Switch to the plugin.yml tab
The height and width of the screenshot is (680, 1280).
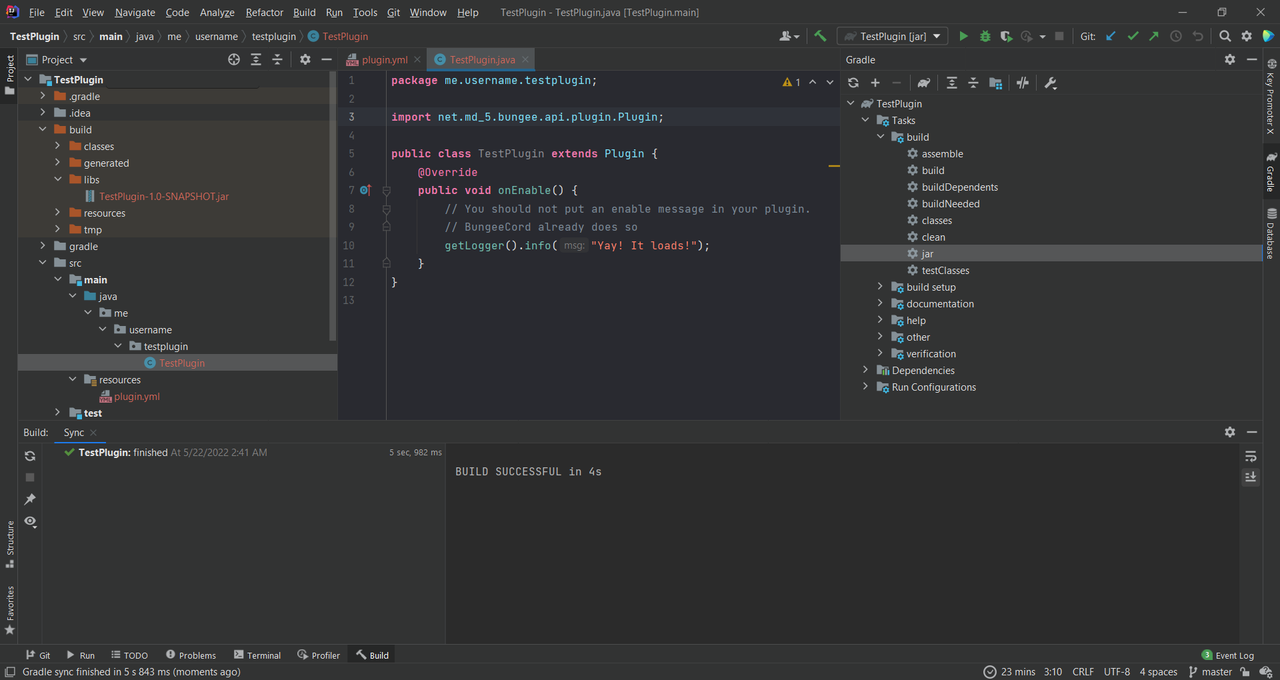pyautogui.click(x=383, y=59)
